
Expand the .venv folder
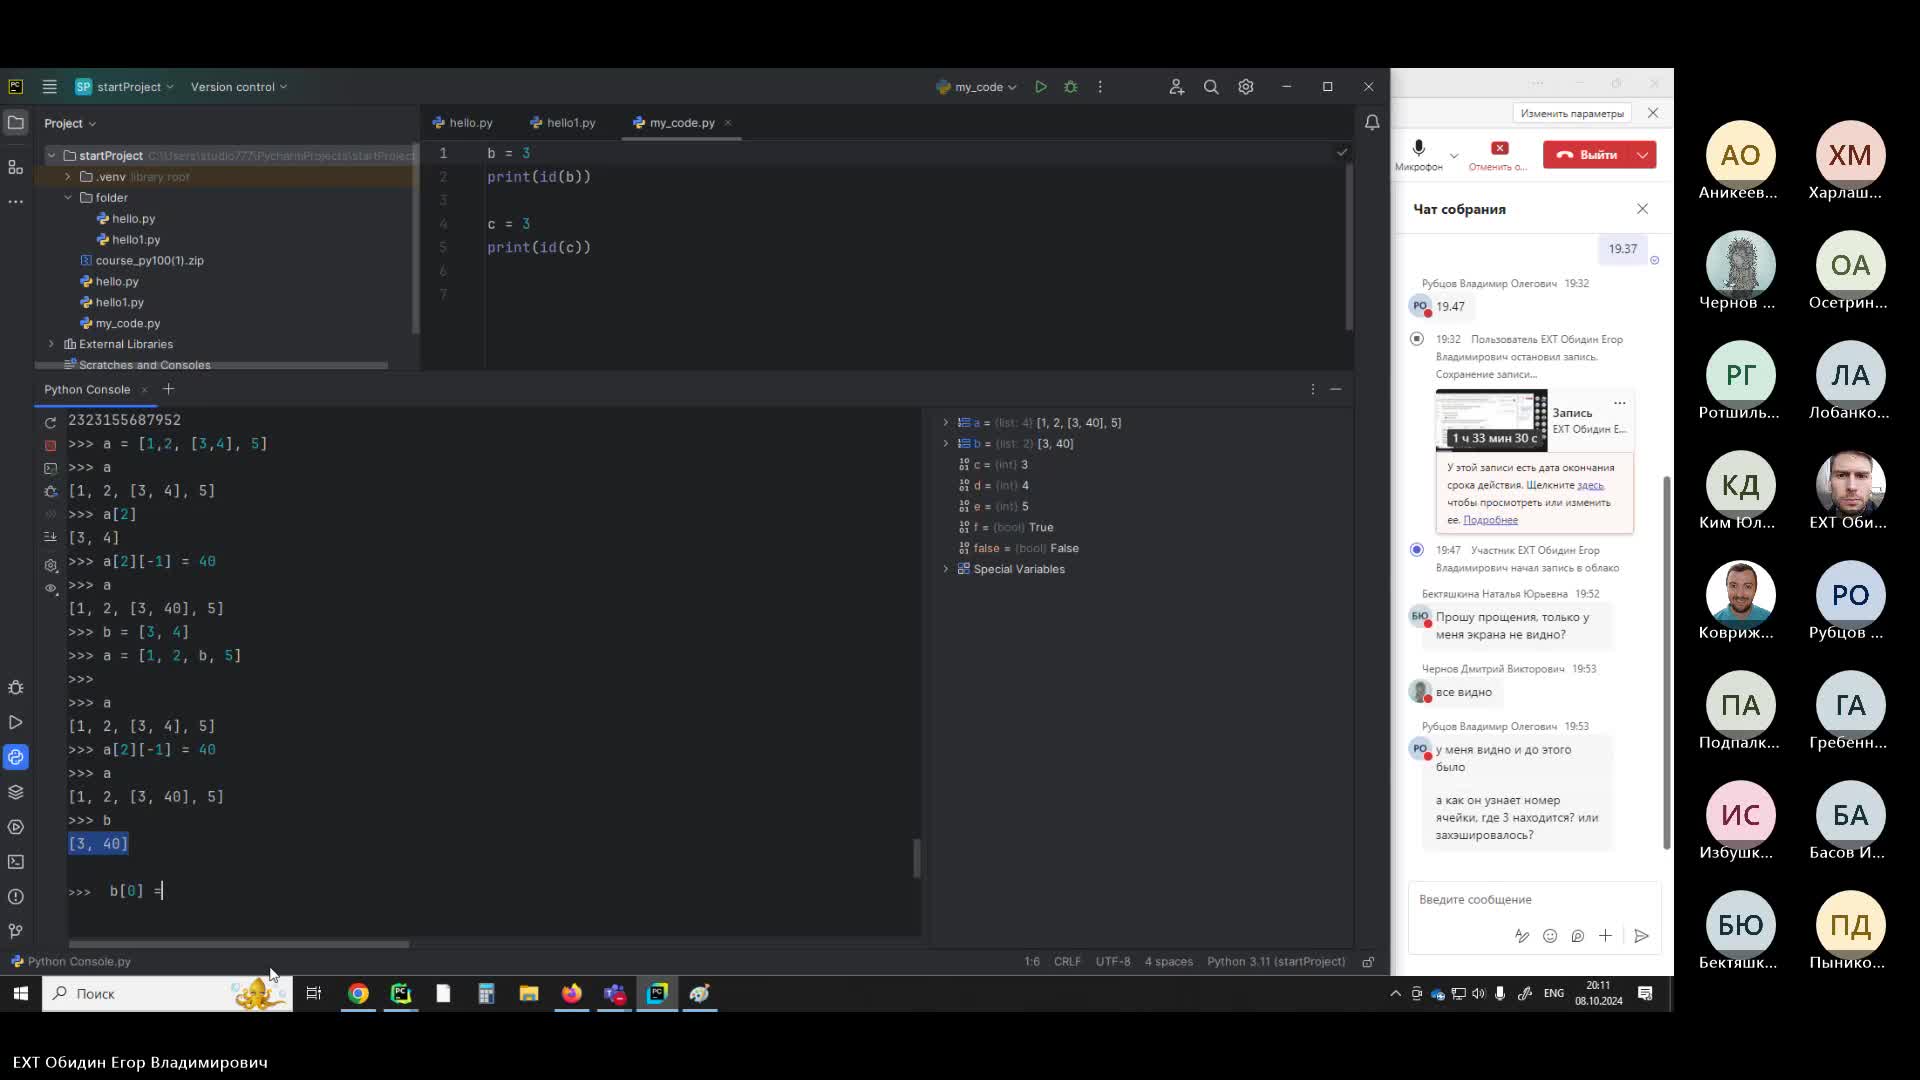point(68,177)
